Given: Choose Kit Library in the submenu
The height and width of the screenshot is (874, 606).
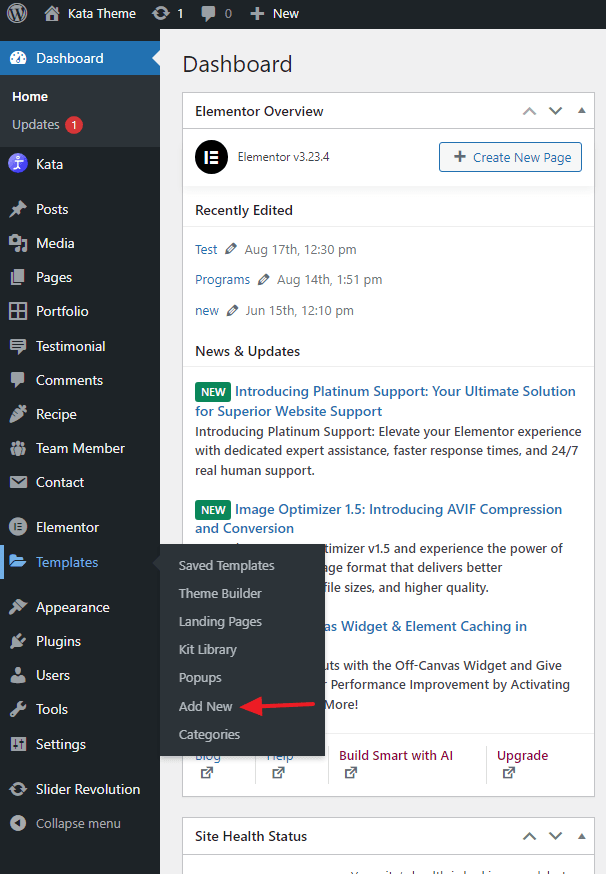Looking at the screenshot, I should coord(207,649).
